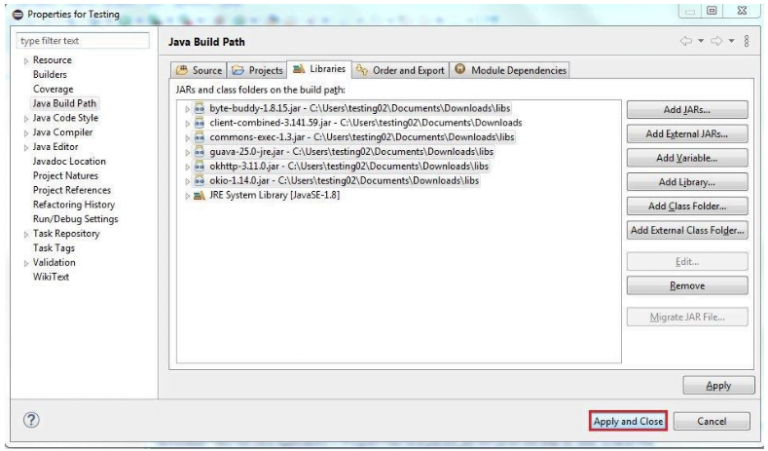This screenshot has width=768, height=451.
Task: Open the view menu dots icon
Action: (x=746, y=41)
